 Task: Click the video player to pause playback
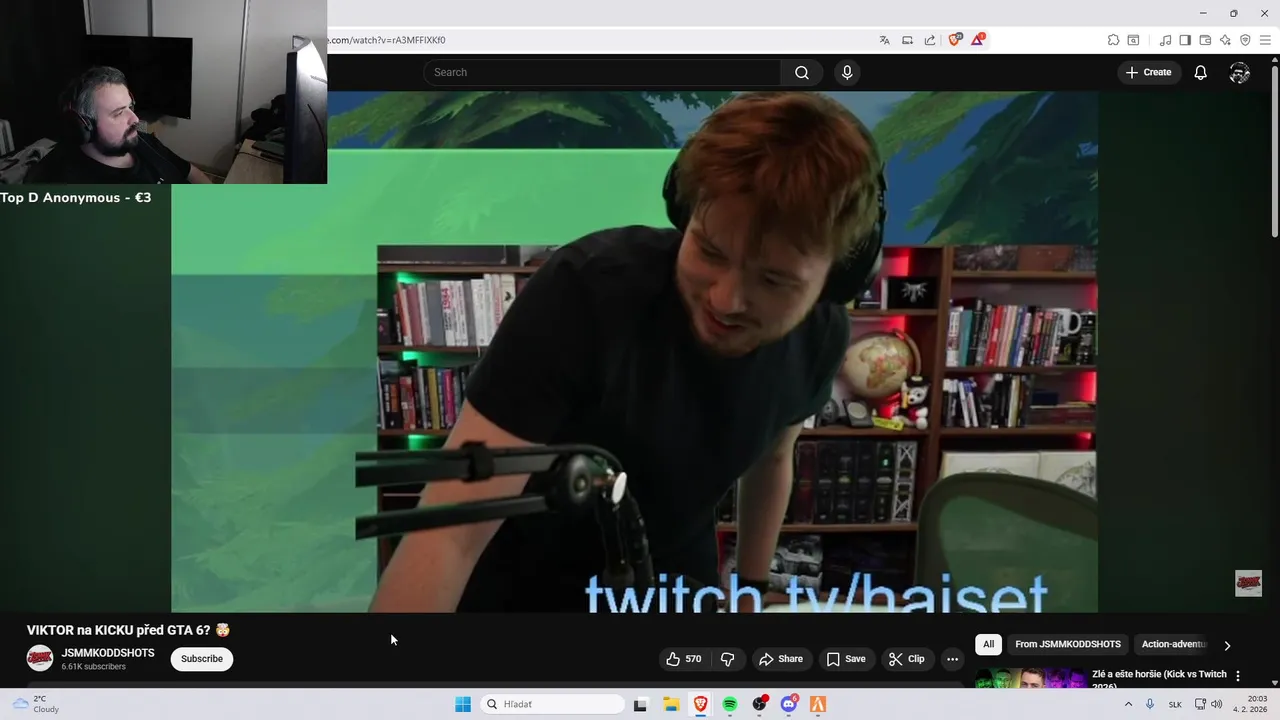coord(634,350)
